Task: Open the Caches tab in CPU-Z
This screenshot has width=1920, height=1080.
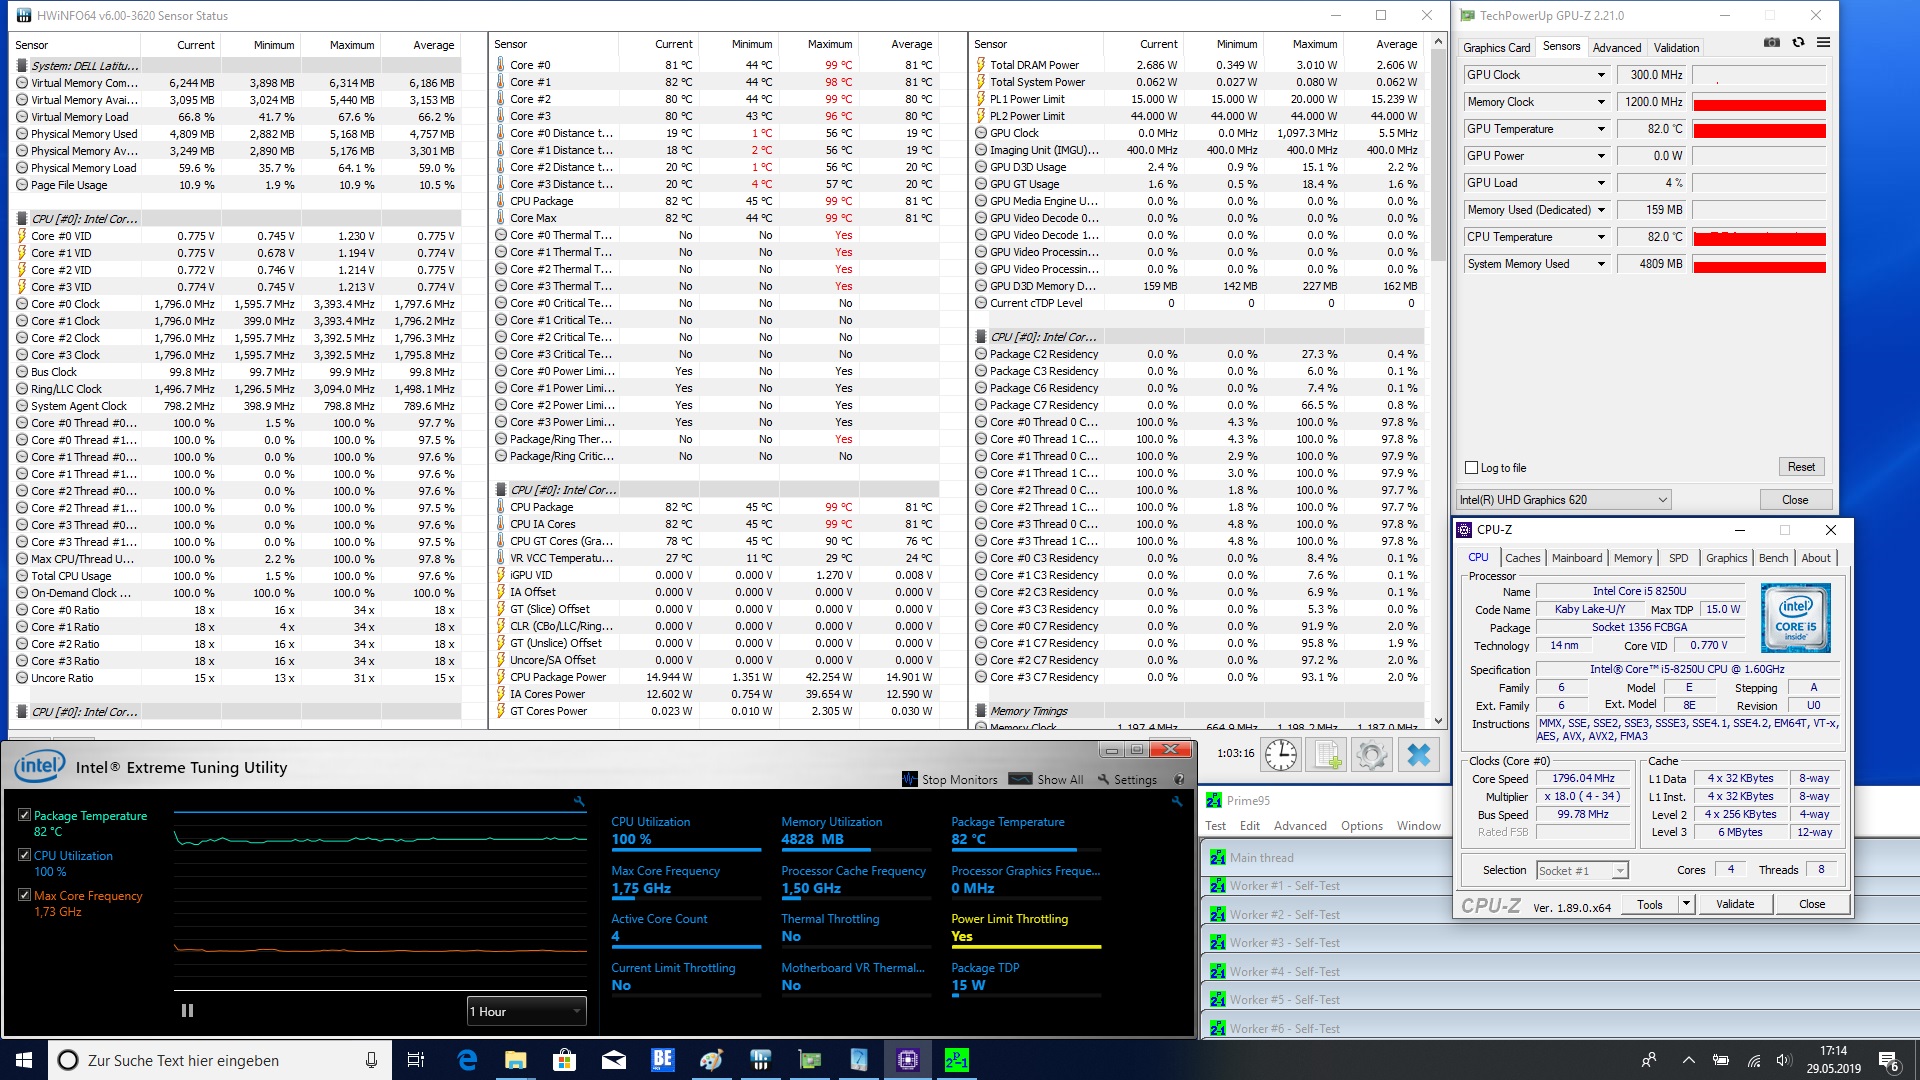Action: point(1522,558)
